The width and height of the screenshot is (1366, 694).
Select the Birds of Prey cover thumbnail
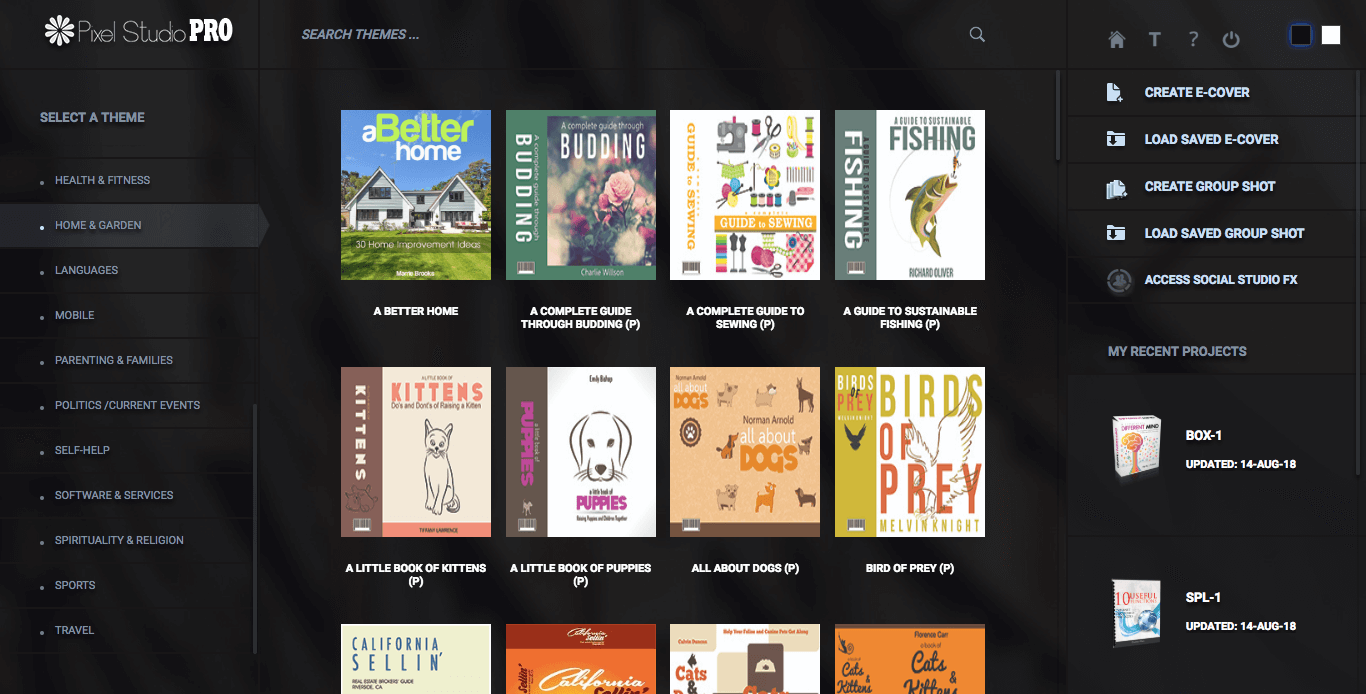coord(910,452)
